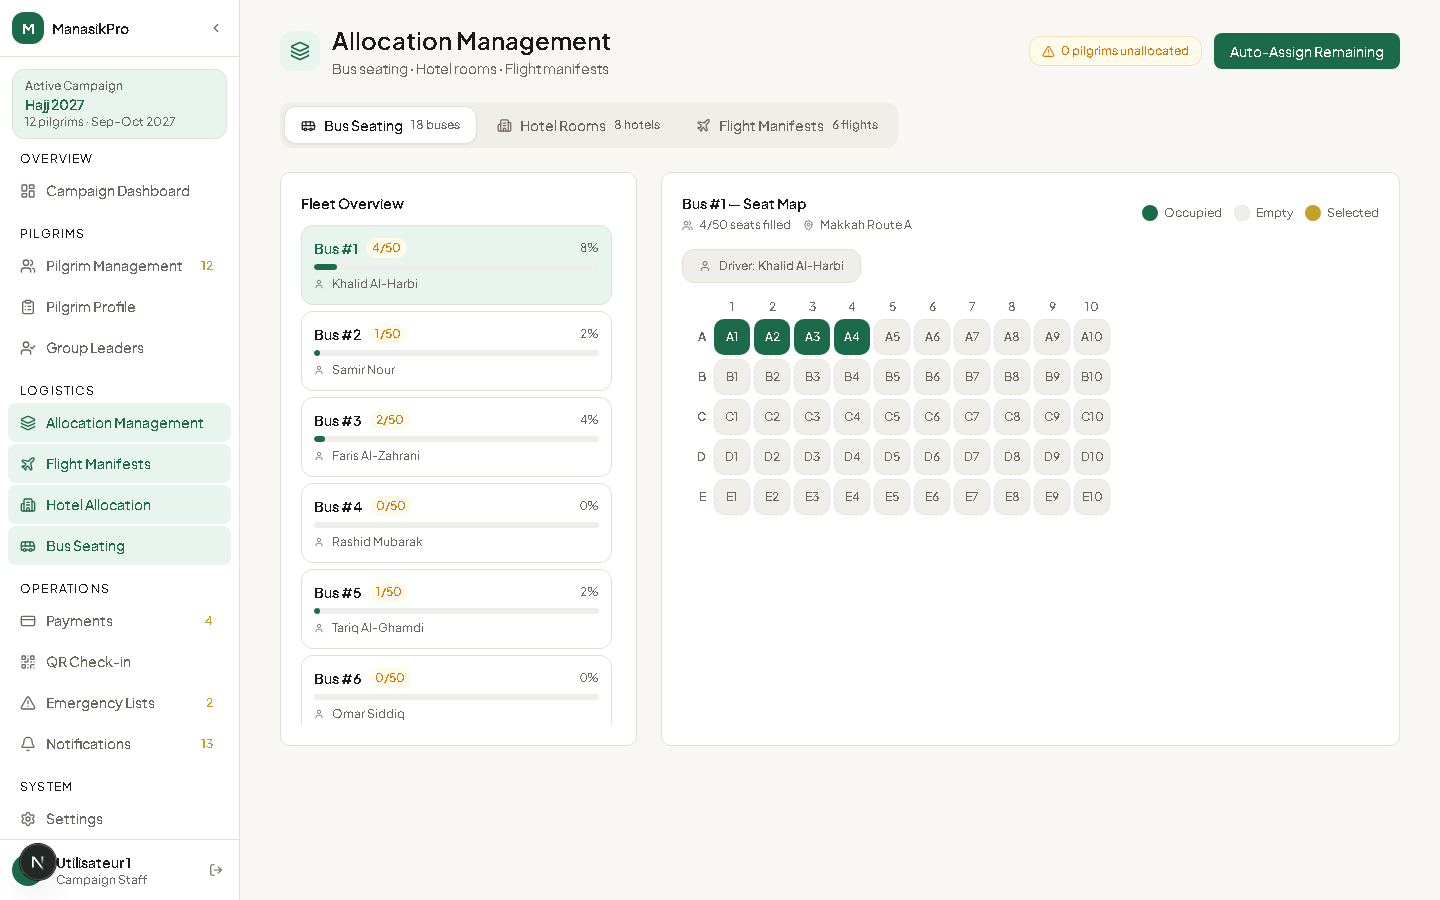Click the Payments card icon

click(x=28, y=621)
